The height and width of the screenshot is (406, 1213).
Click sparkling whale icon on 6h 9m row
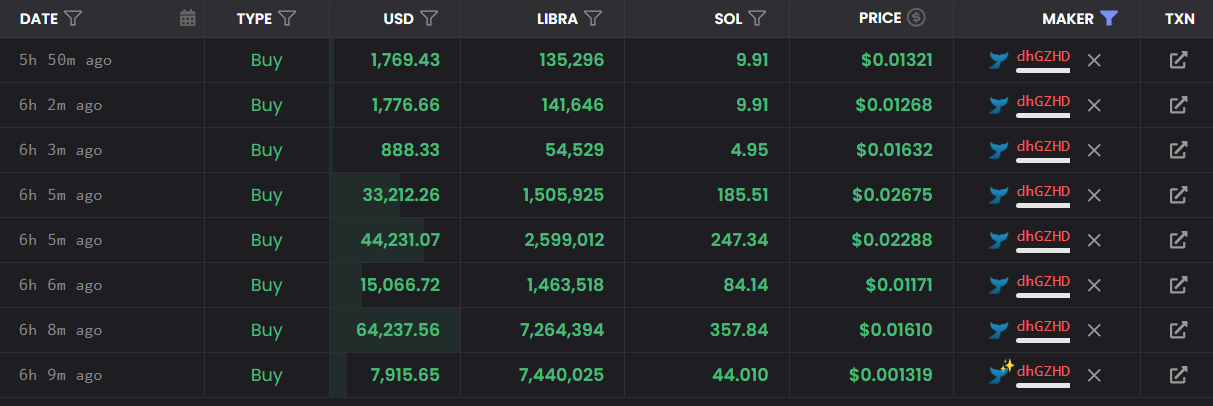pos(1001,372)
